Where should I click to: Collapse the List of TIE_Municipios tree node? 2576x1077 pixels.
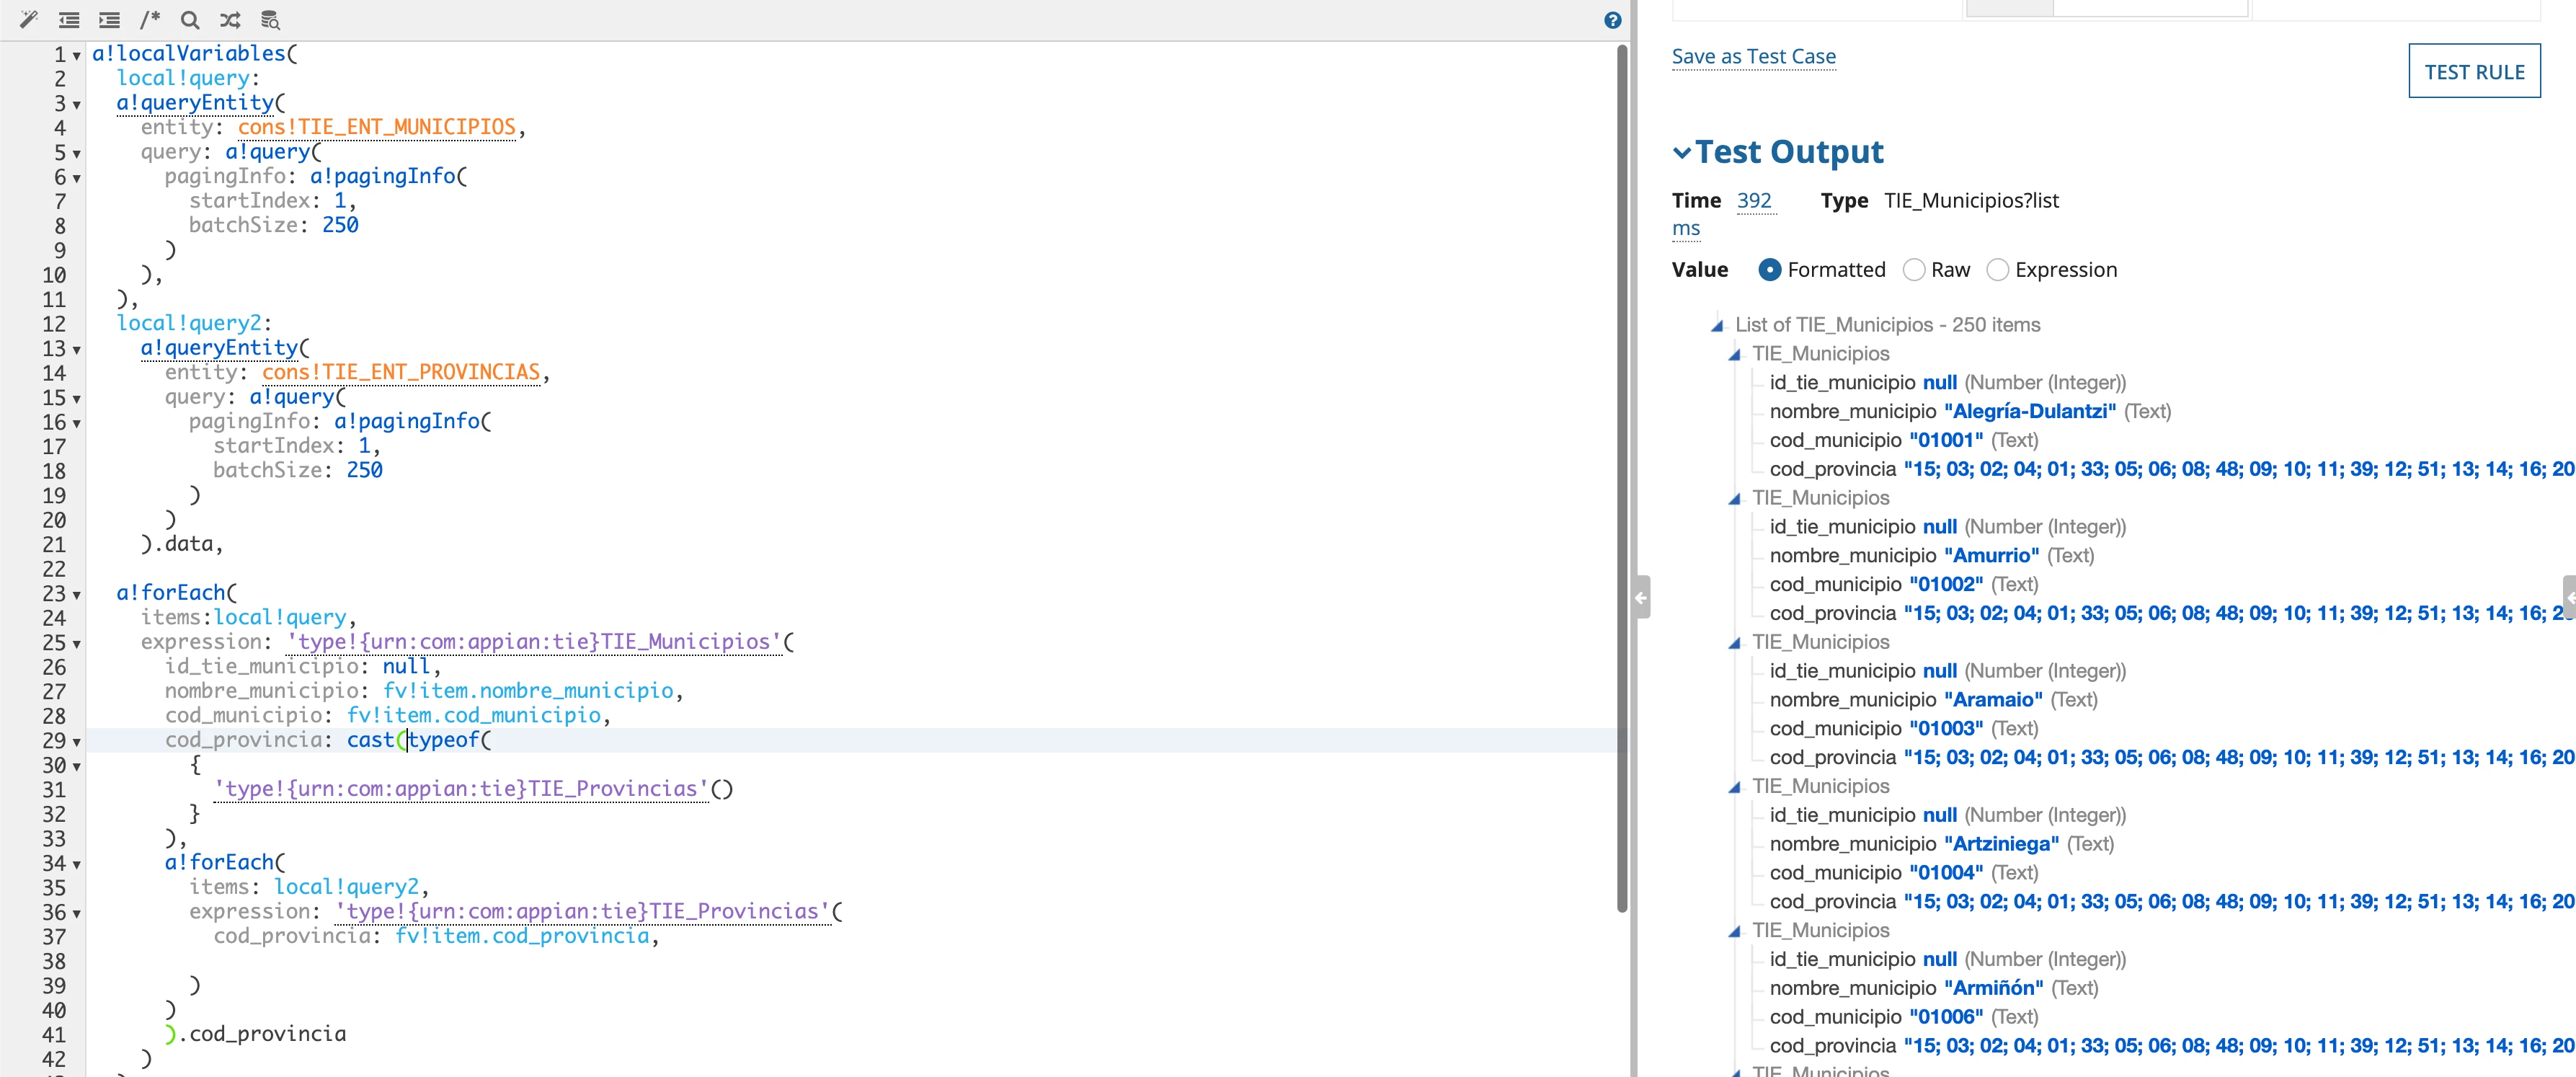click(1717, 325)
